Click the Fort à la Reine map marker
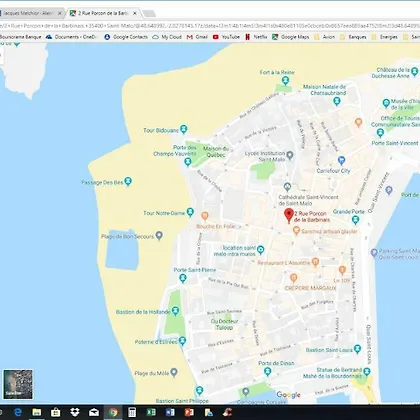Screen dimensions: 420x420 [x=285, y=80]
